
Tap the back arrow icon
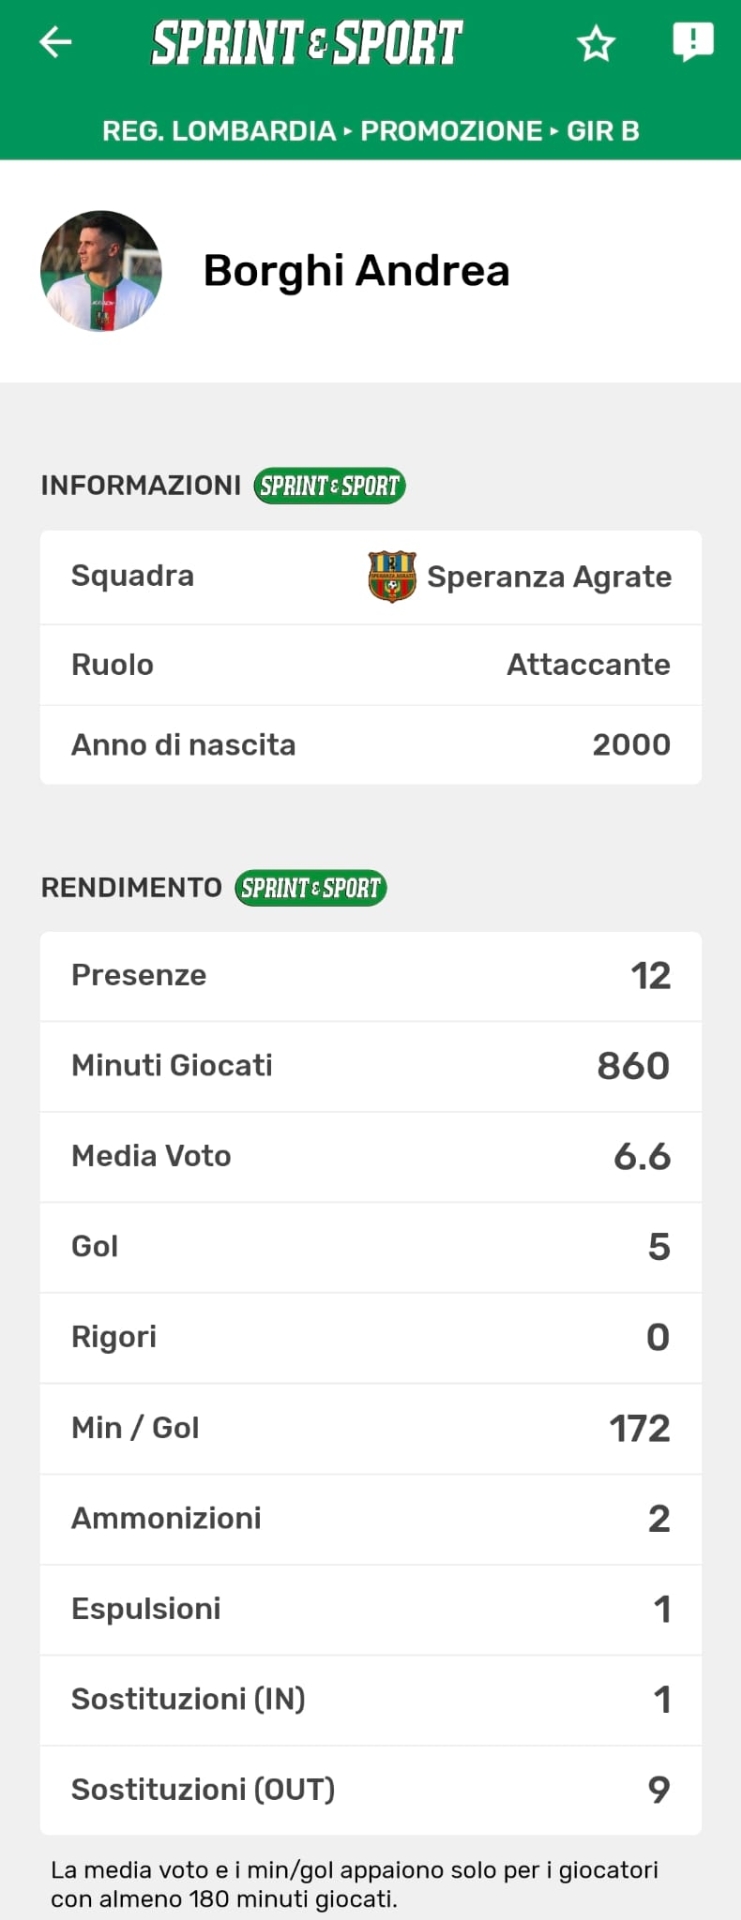[x=55, y=42]
